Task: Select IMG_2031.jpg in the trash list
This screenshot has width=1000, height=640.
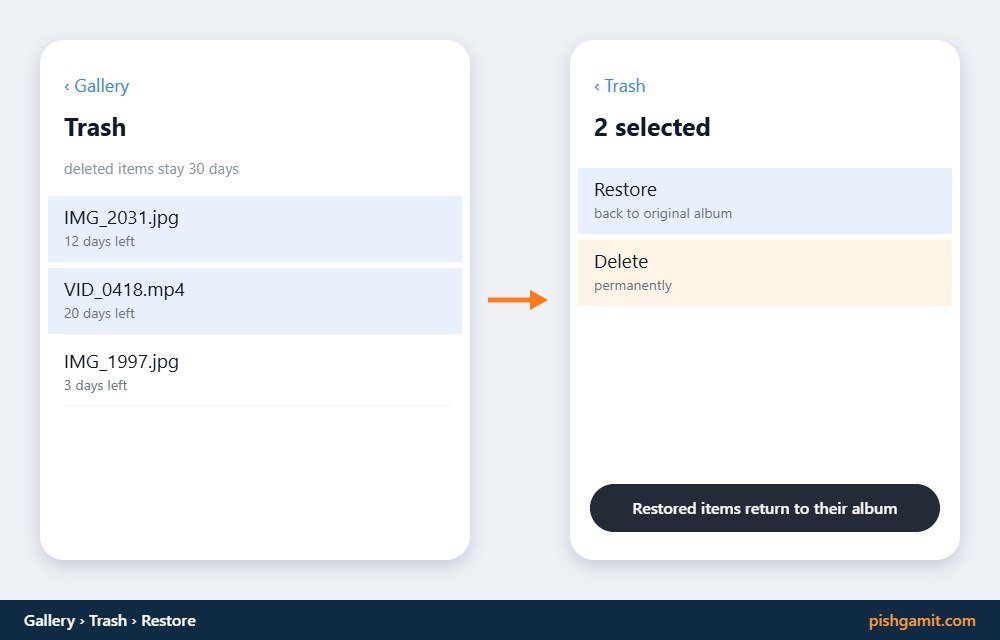Action: [255, 229]
